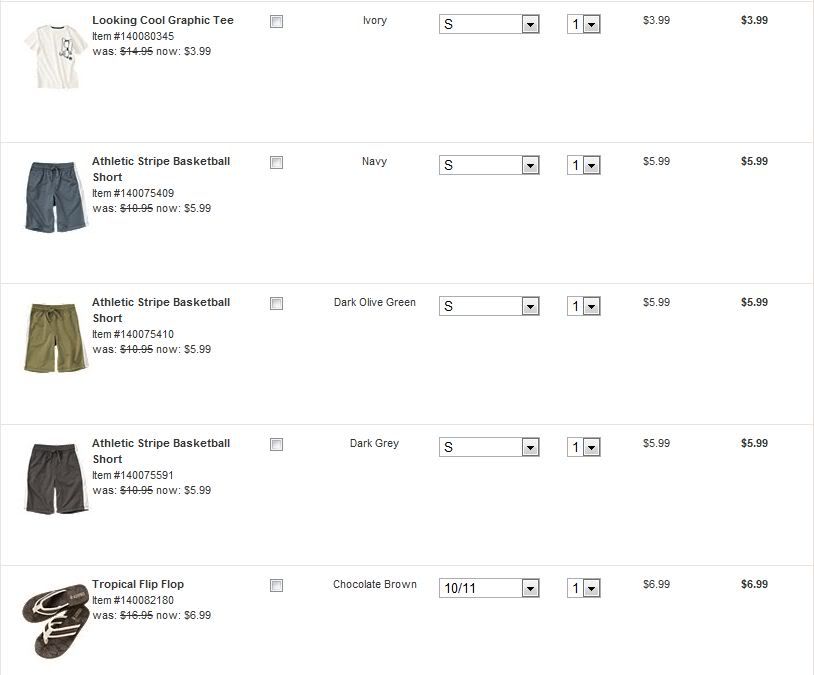Check the box for the Ivory graphic tee
The image size is (814, 675).
point(277,22)
